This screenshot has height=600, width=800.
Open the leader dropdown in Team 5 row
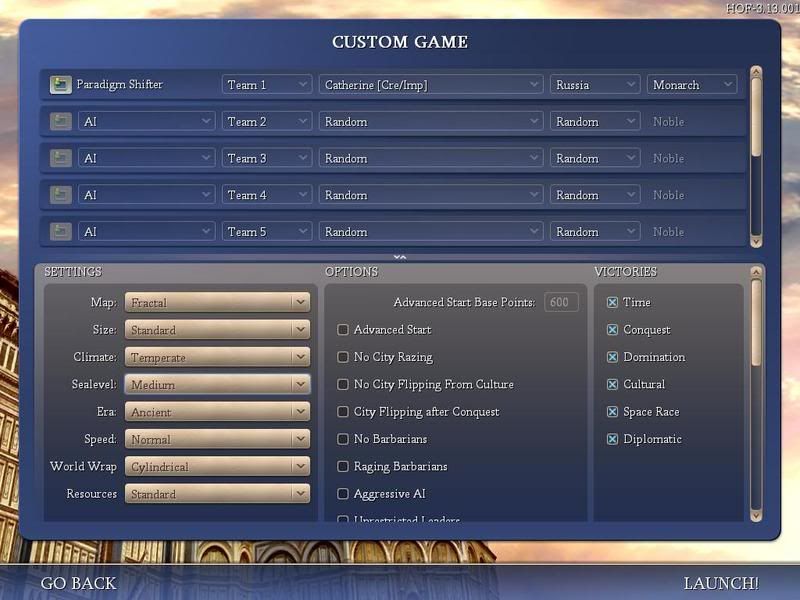(431, 232)
